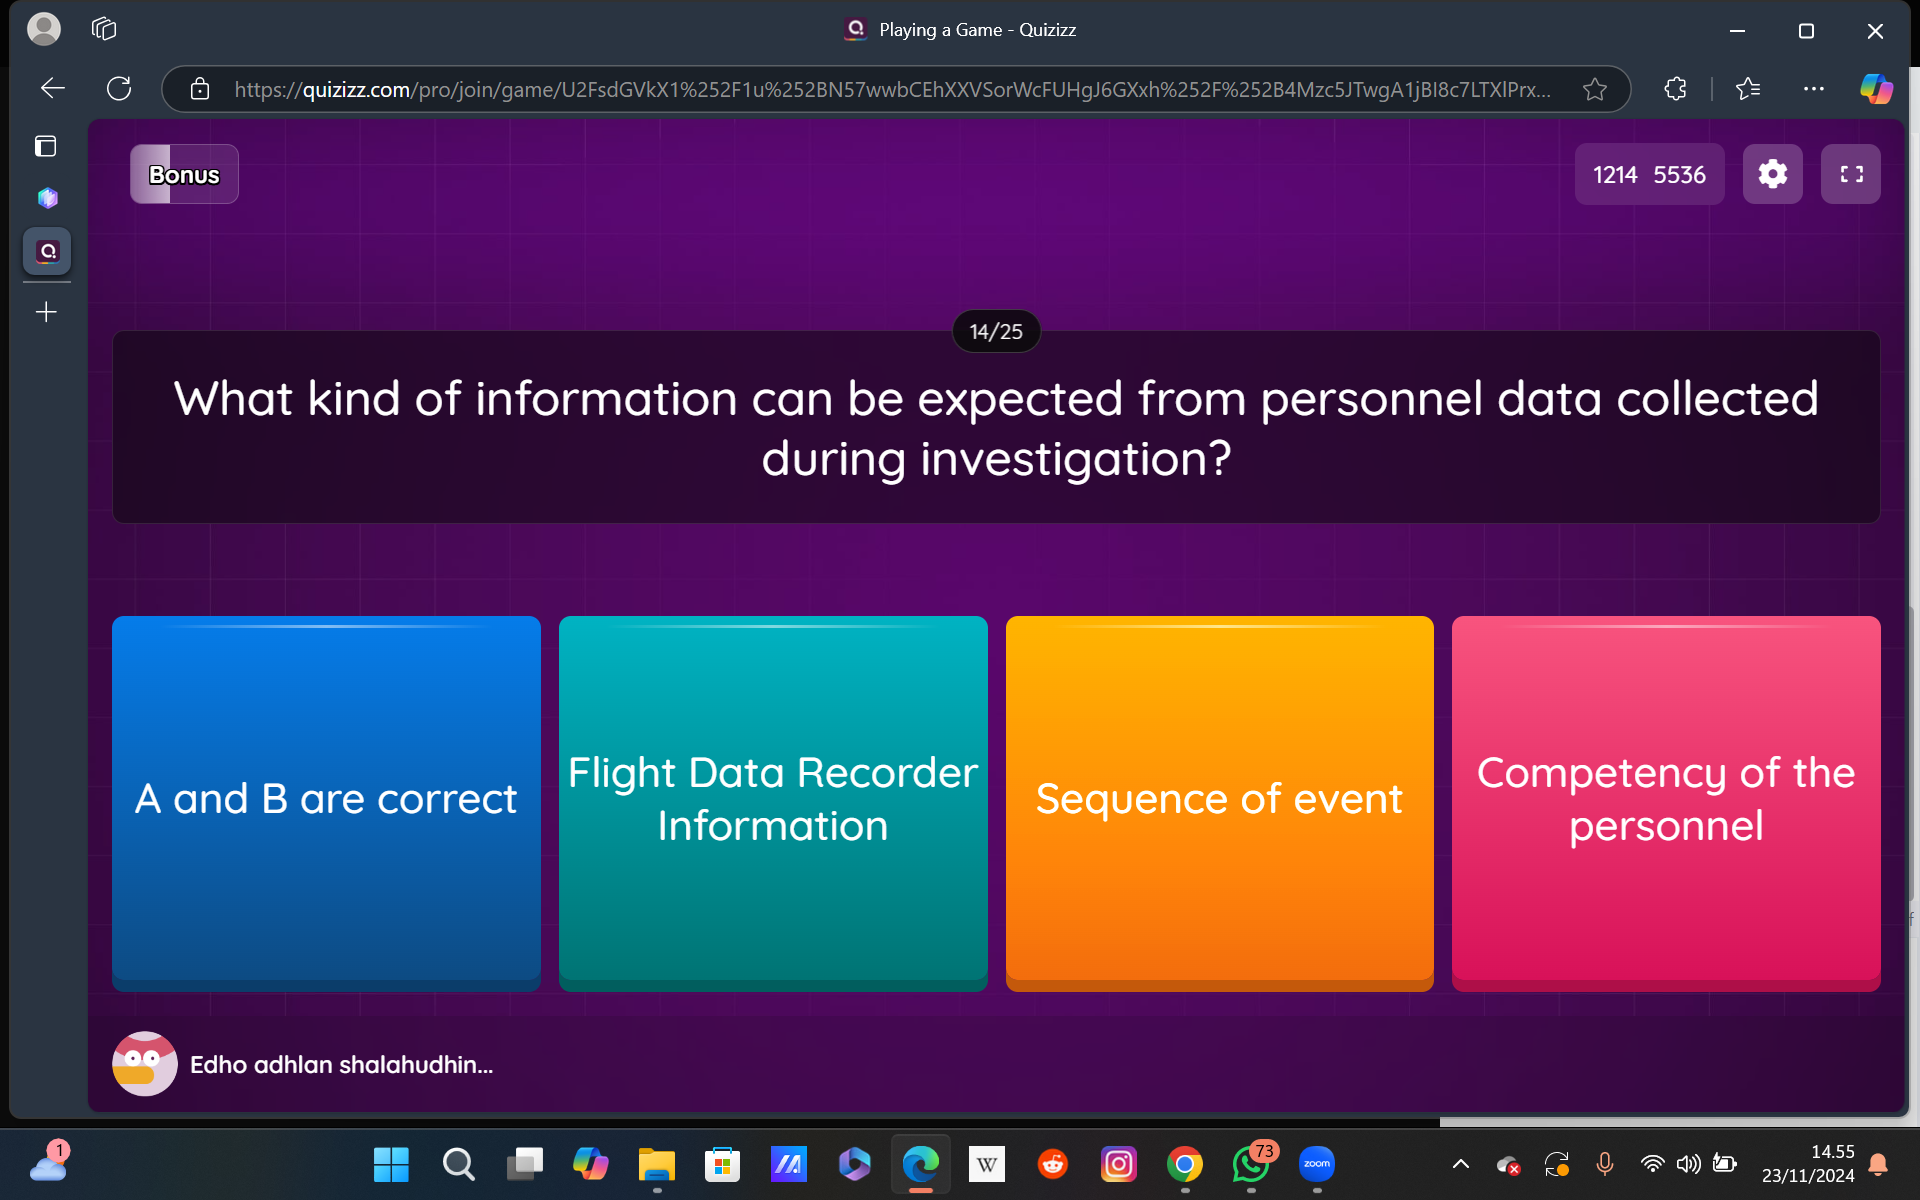Open Microsoft Edge taskbar icon
Image resolution: width=1920 pixels, height=1200 pixels.
[920, 1164]
